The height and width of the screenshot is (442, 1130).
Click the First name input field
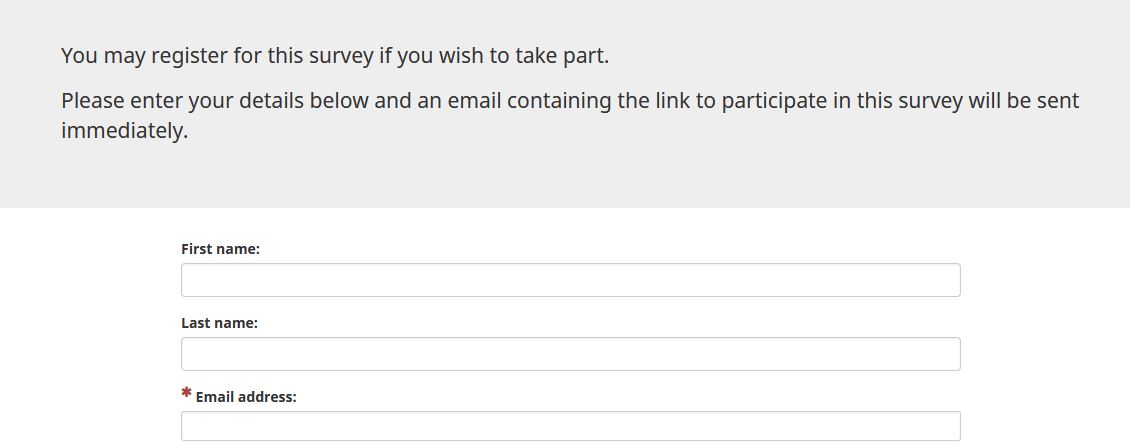tap(570, 280)
